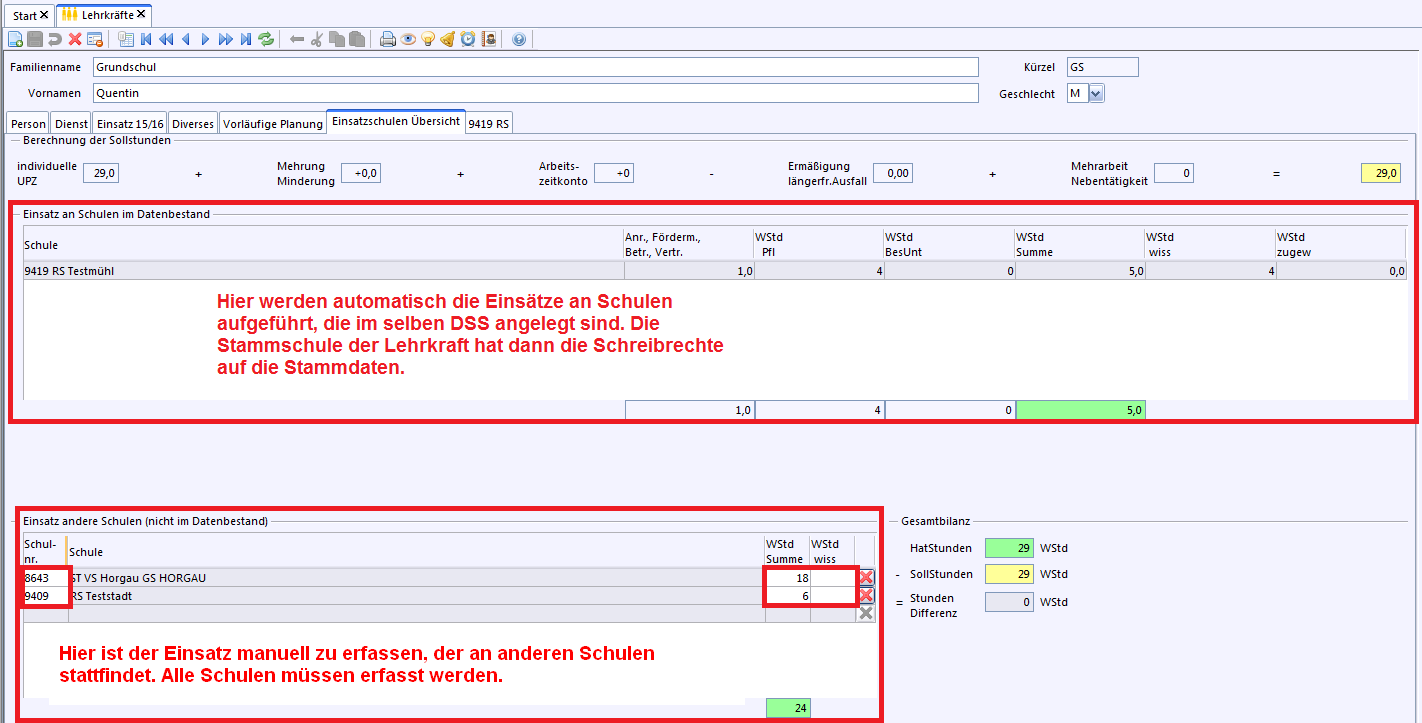Click the Arbeitszeitkonto field
This screenshot has width=1422, height=723.
tap(614, 173)
